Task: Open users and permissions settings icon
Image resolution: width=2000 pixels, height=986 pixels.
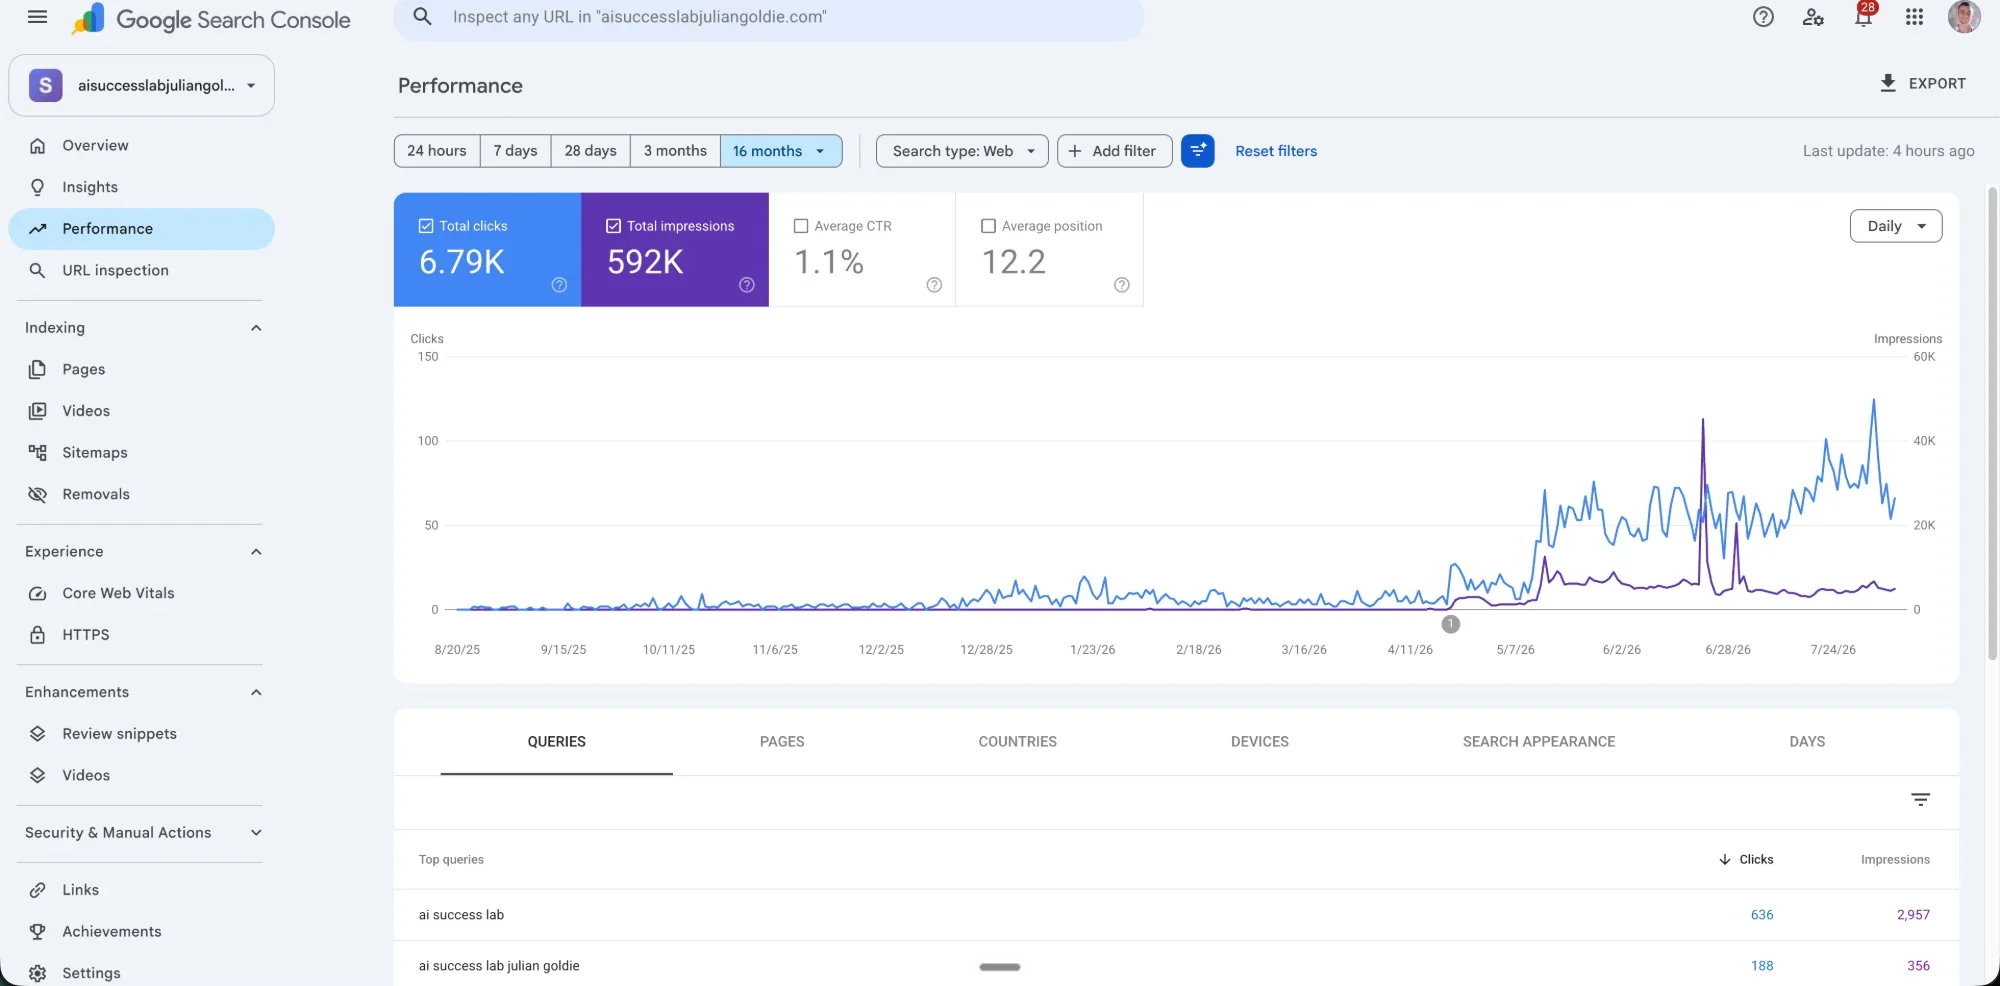Action: click(x=1813, y=17)
